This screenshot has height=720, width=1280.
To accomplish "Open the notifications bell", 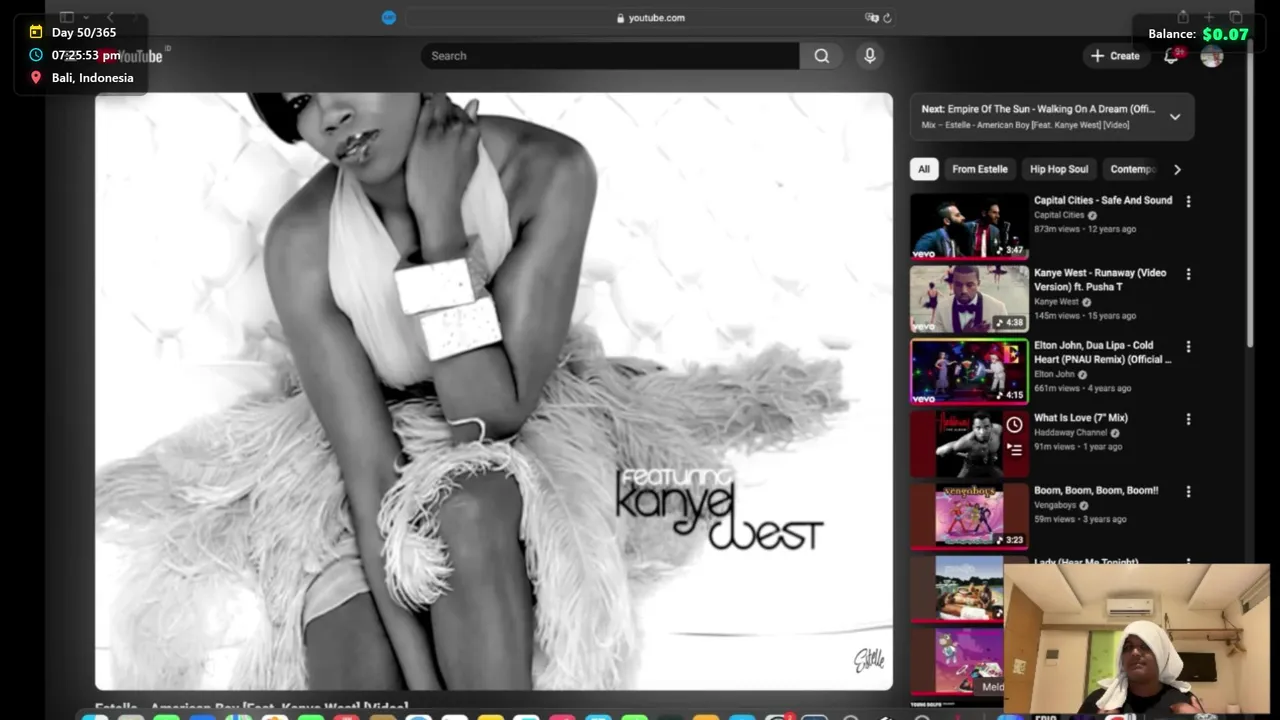I will 1171,56.
